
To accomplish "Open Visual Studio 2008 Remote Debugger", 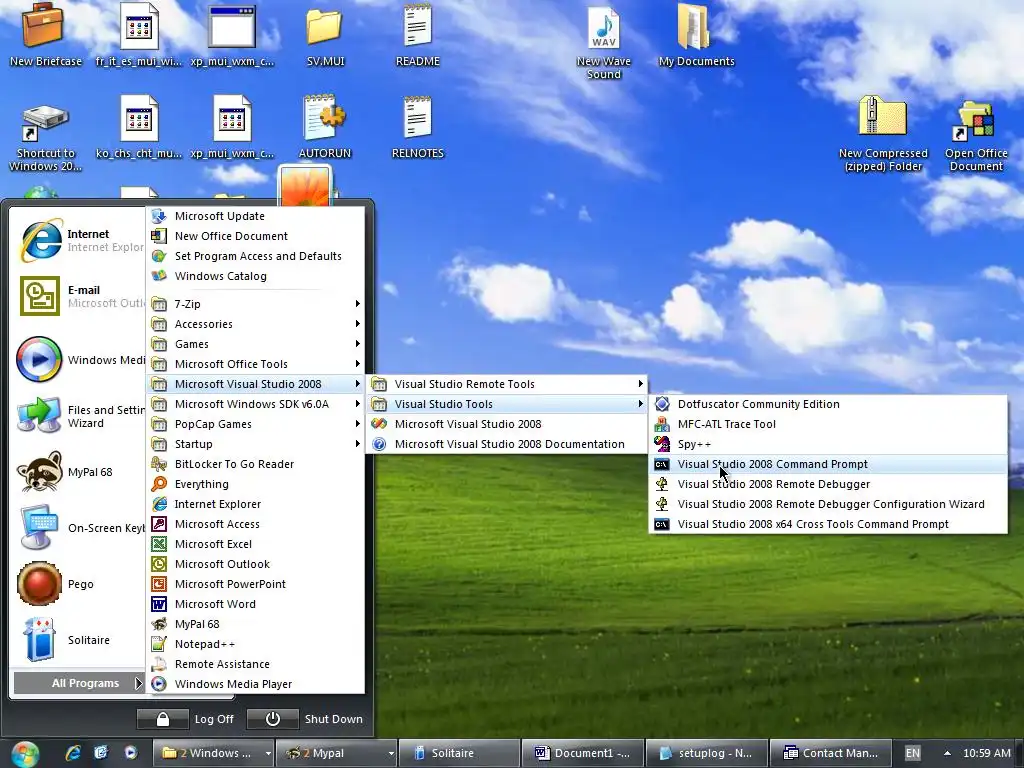I will (828, 484).
